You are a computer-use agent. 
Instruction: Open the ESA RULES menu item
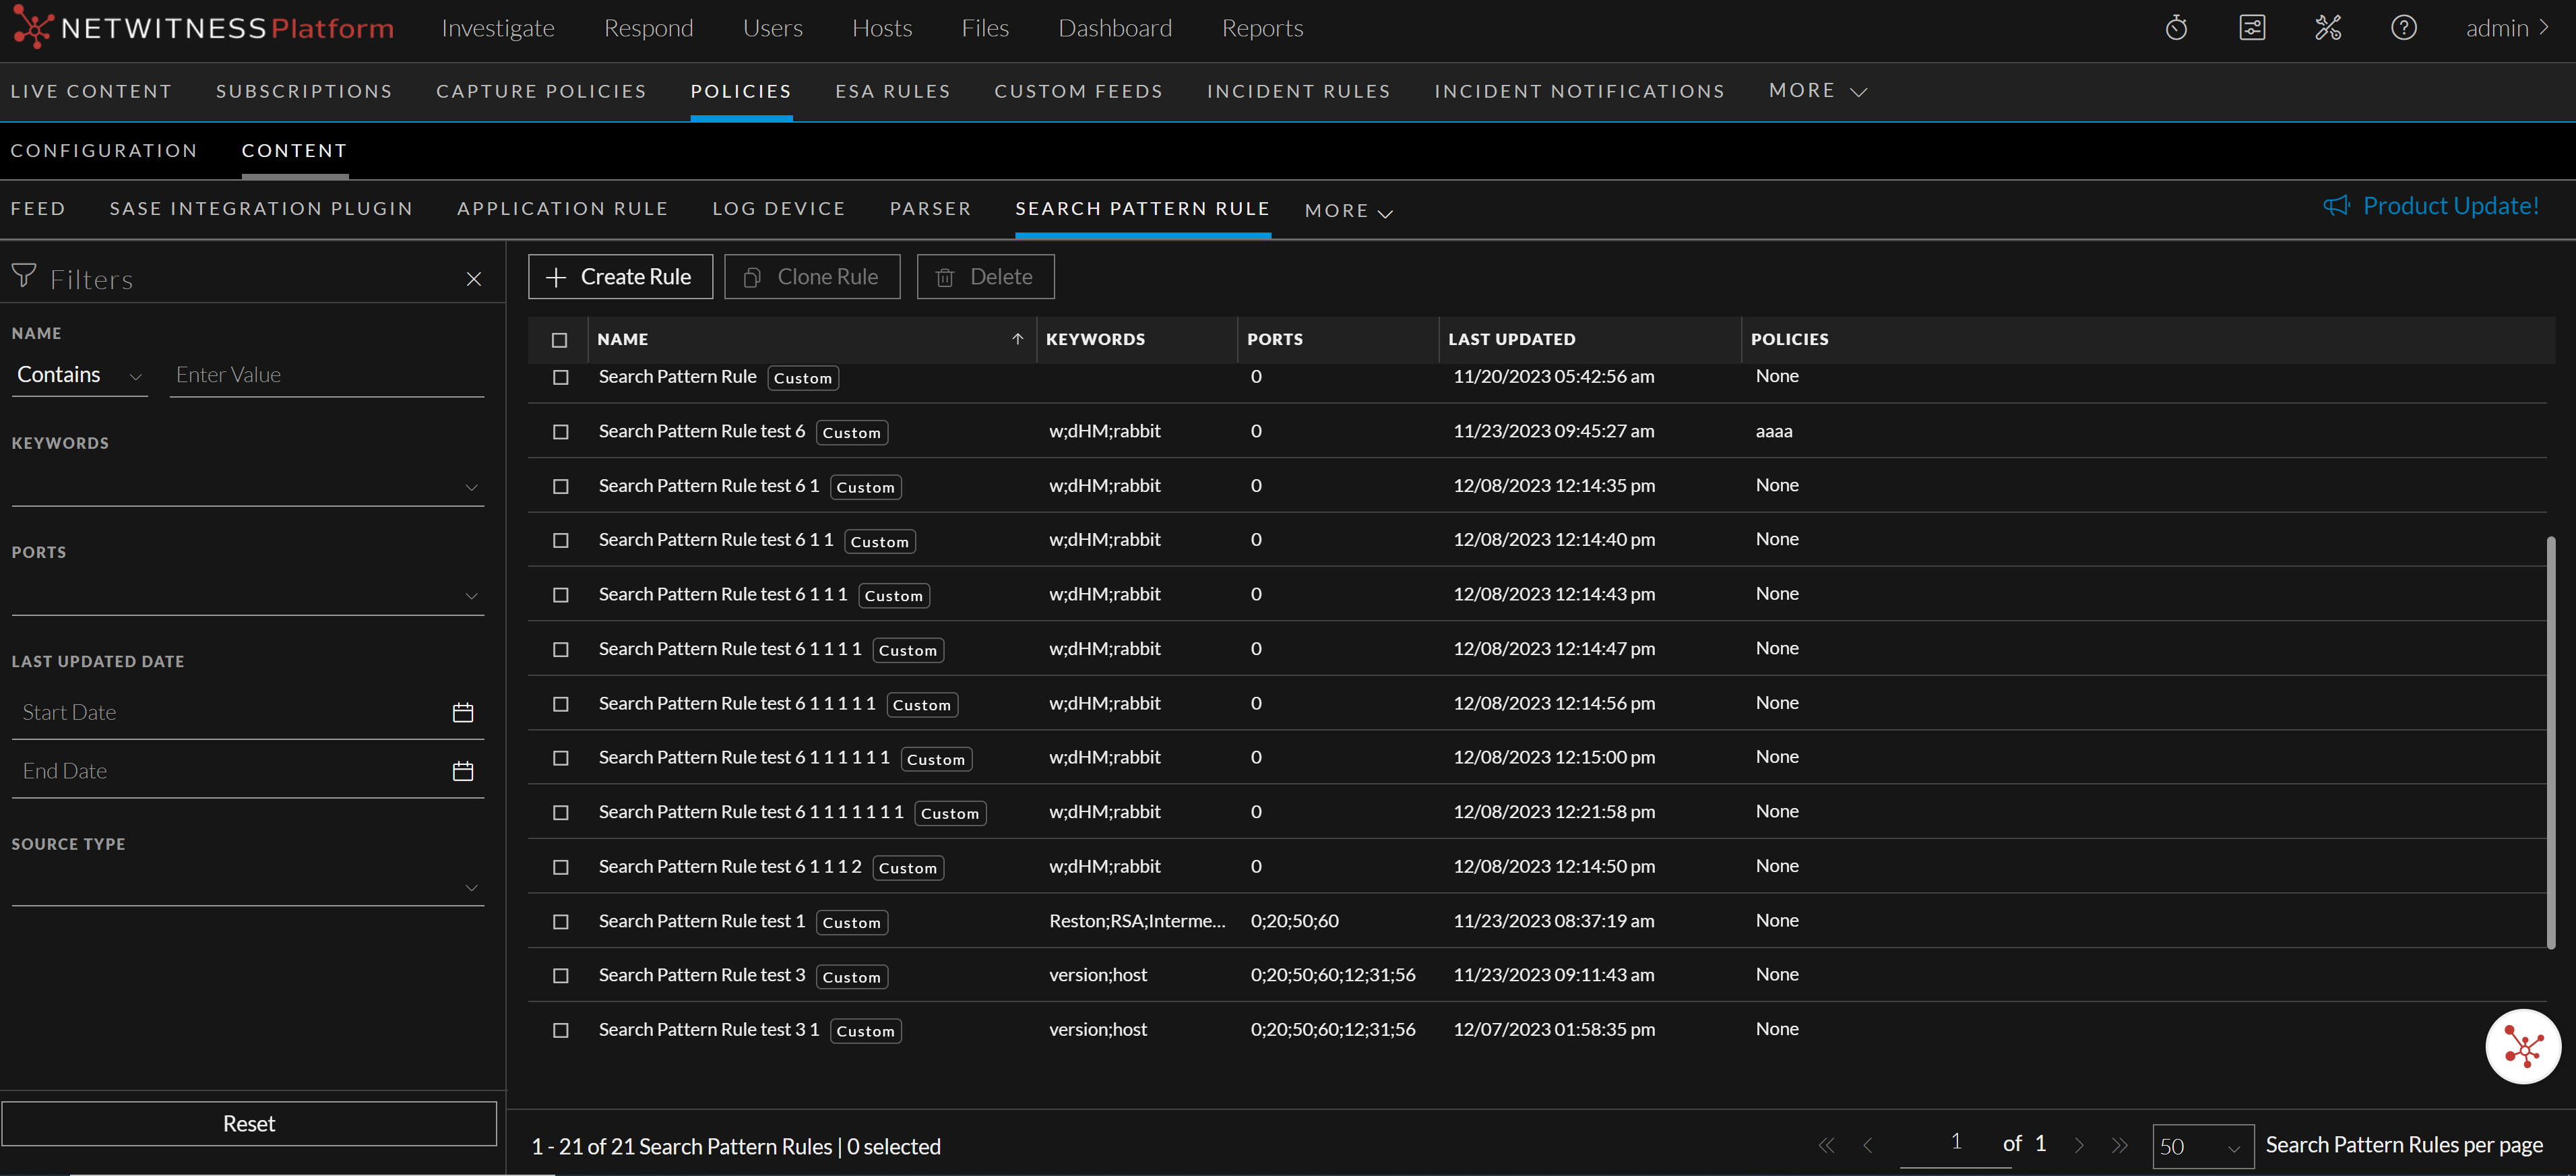[x=892, y=91]
